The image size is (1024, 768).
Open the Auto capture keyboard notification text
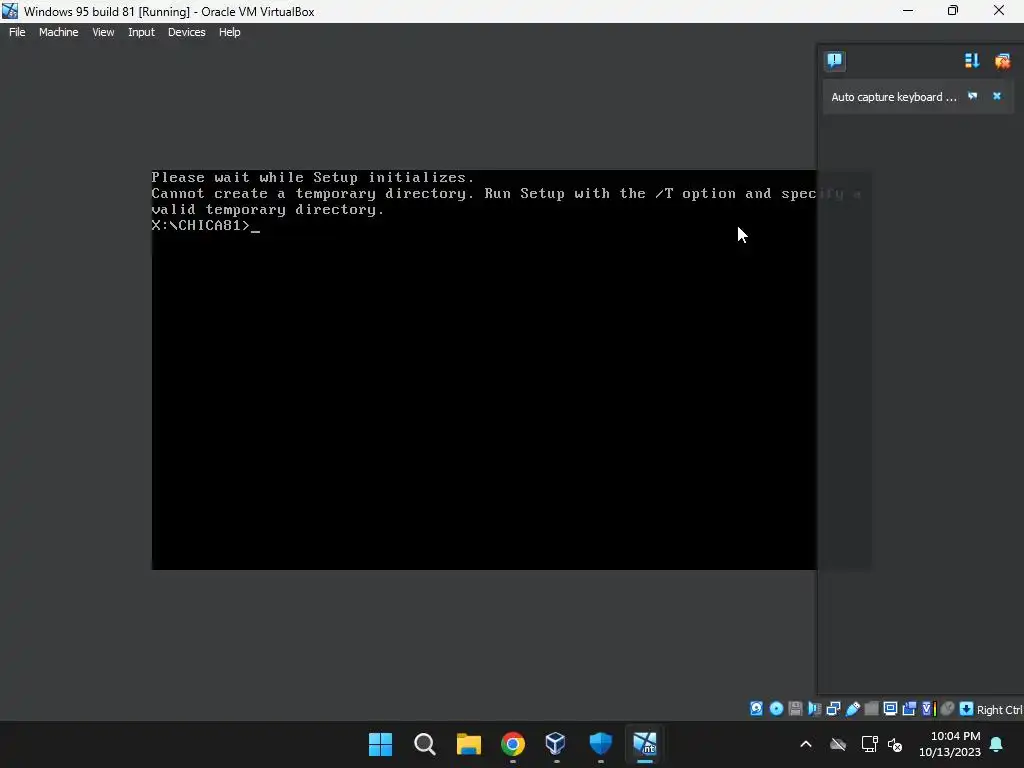893,97
